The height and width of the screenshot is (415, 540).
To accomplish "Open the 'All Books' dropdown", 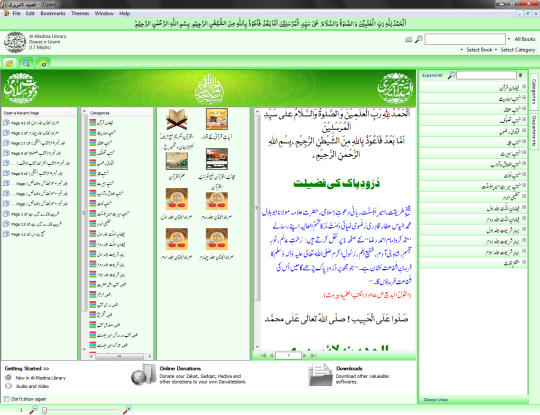I will coord(522,39).
